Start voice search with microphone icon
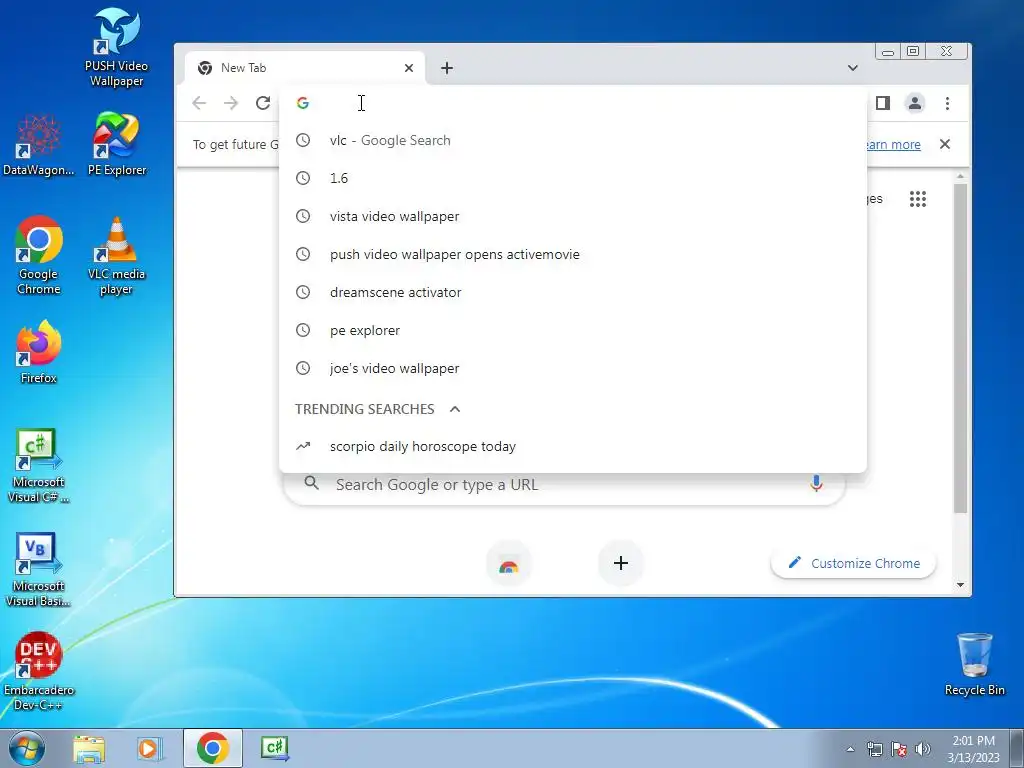The height and width of the screenshot is (768, 1024). point(816,484)
